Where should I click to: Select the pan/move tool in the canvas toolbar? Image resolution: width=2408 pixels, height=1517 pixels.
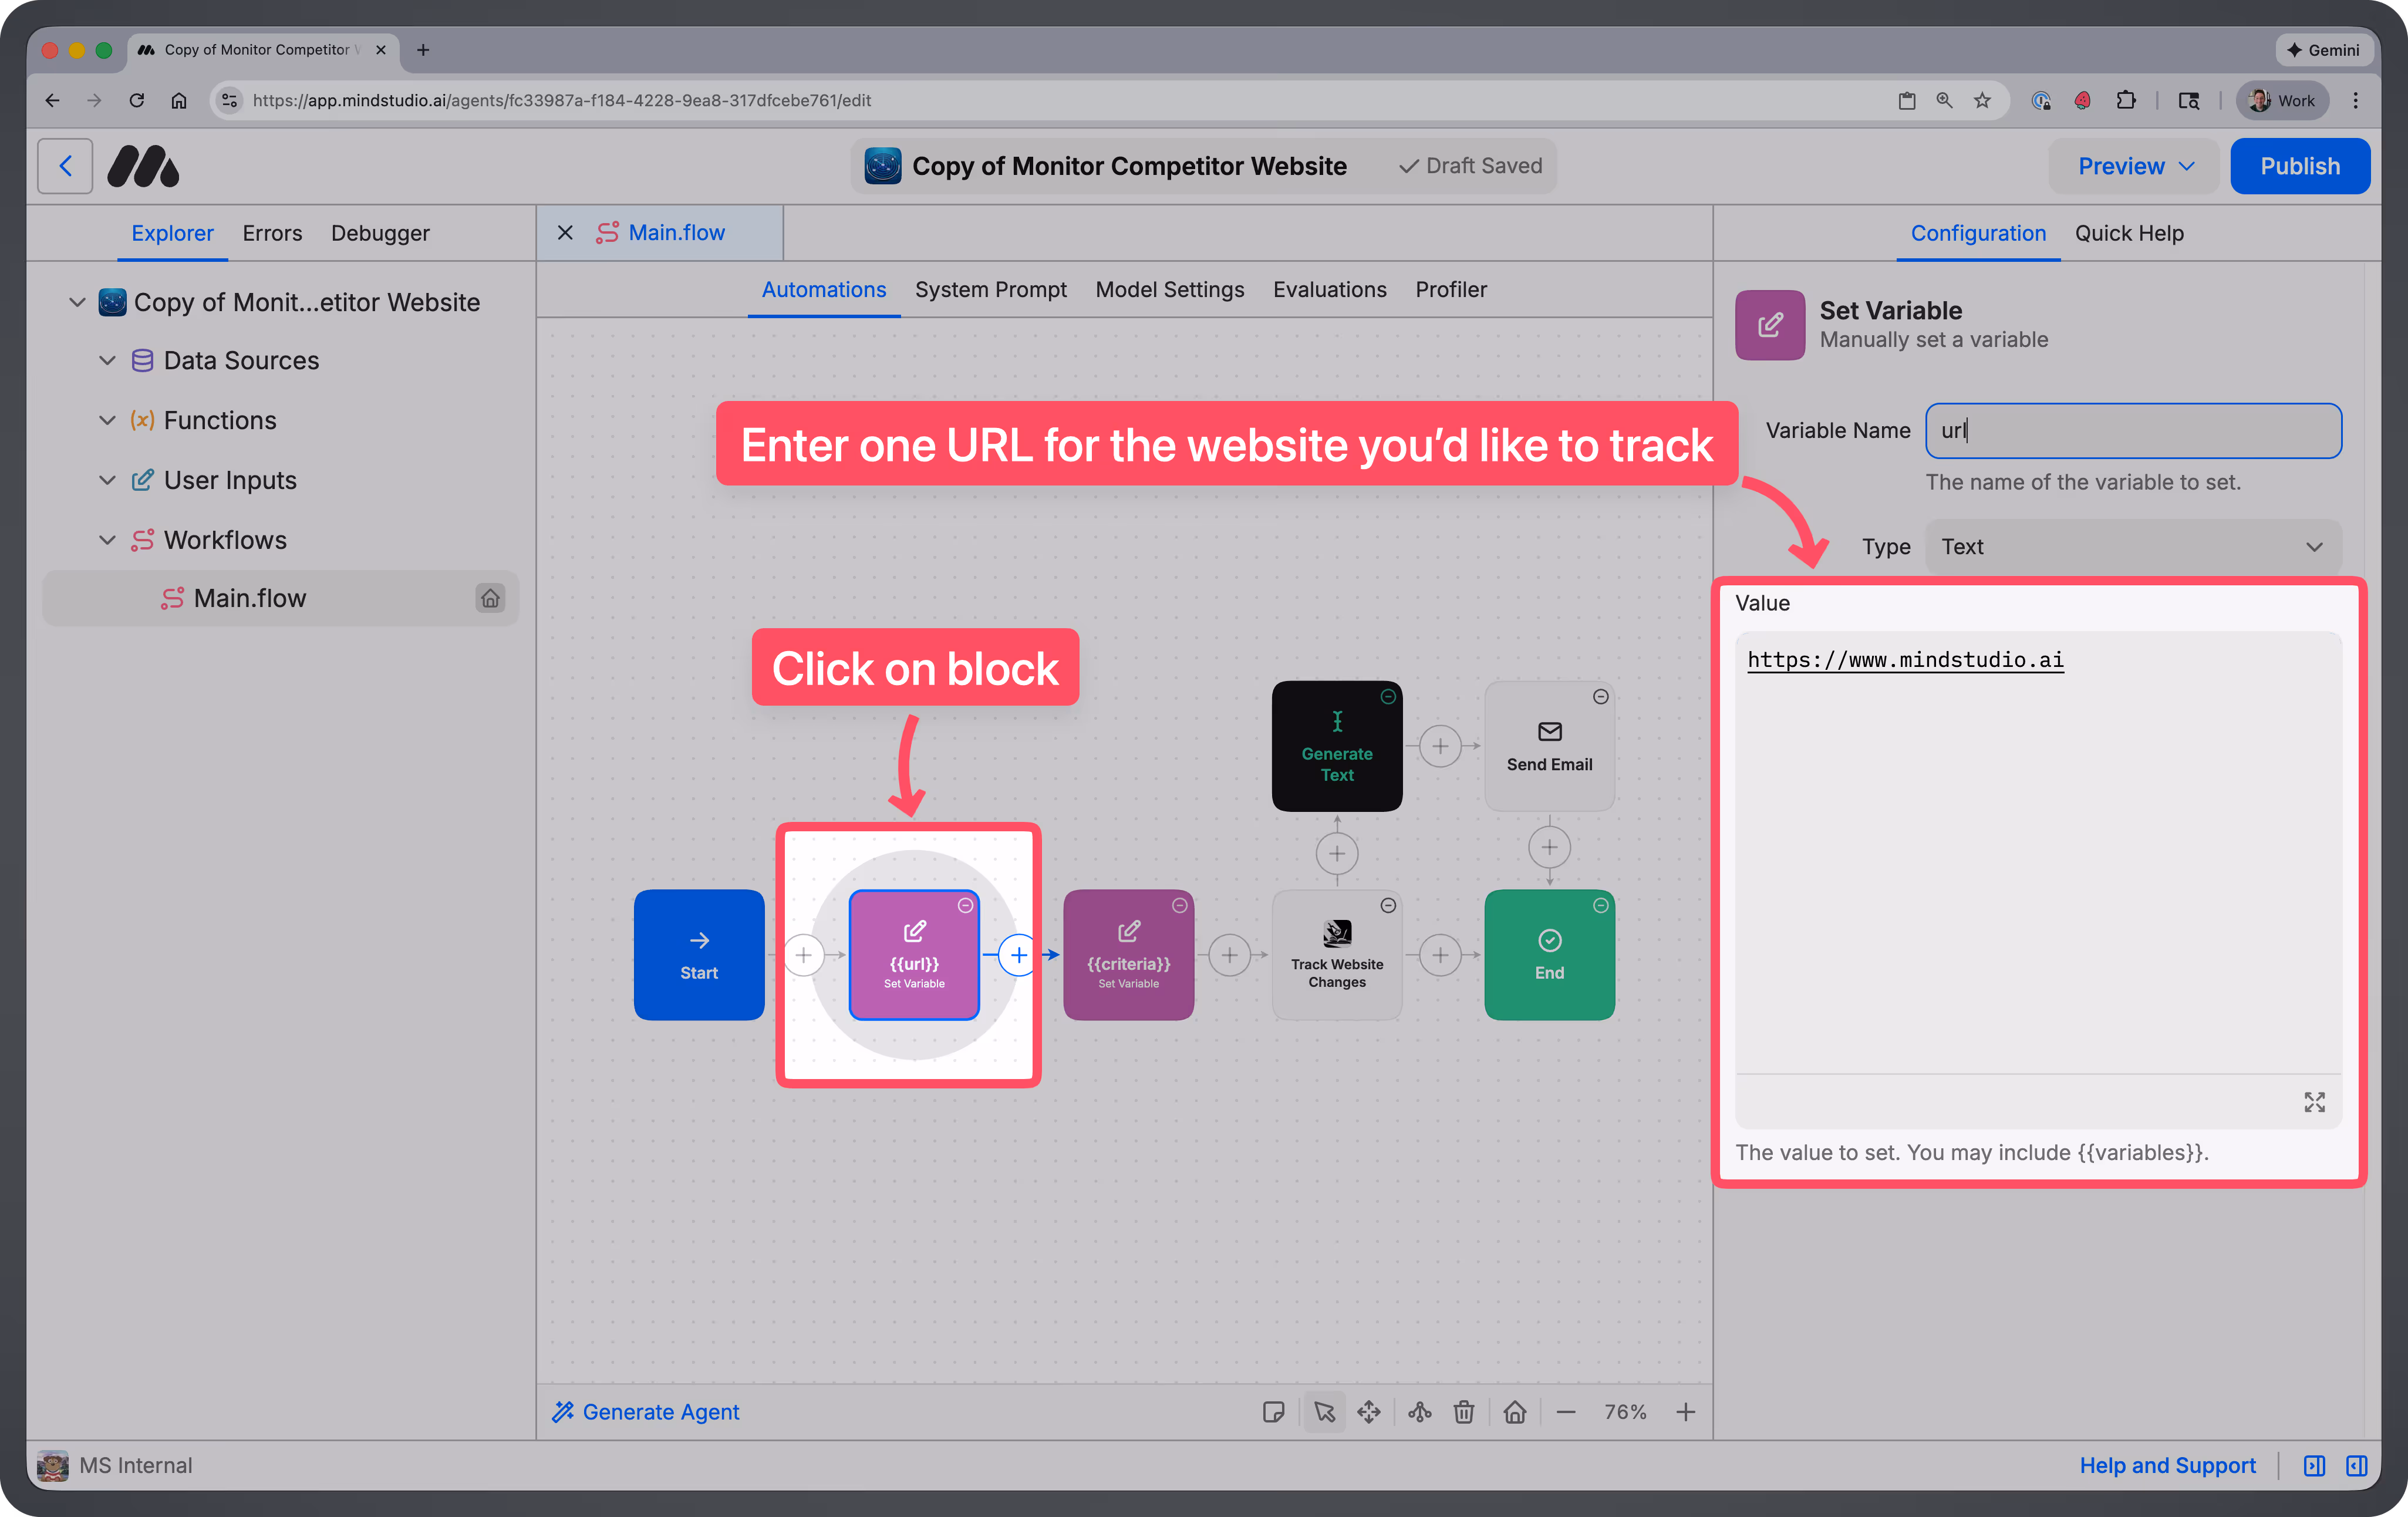[x=1369, y=1412]
